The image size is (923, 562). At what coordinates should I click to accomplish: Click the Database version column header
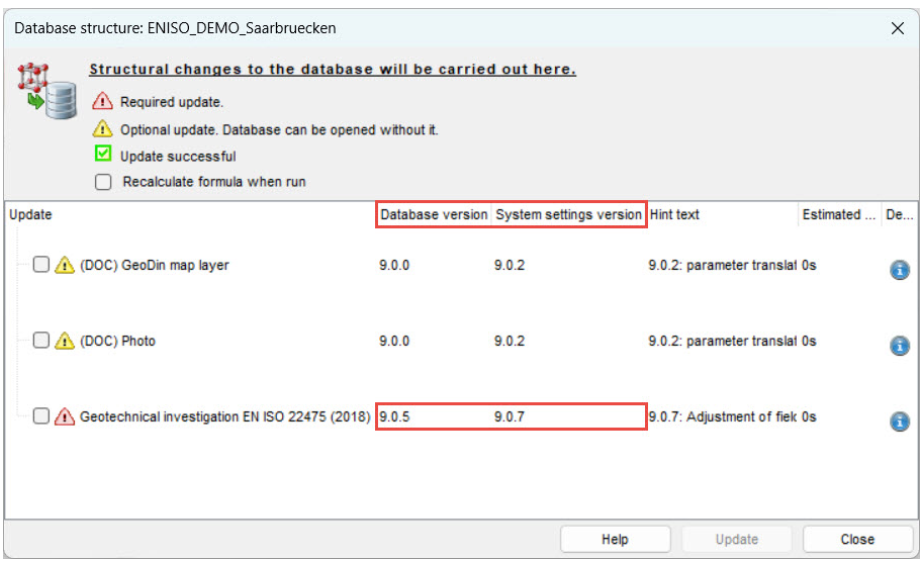click(x=434, y=215)
